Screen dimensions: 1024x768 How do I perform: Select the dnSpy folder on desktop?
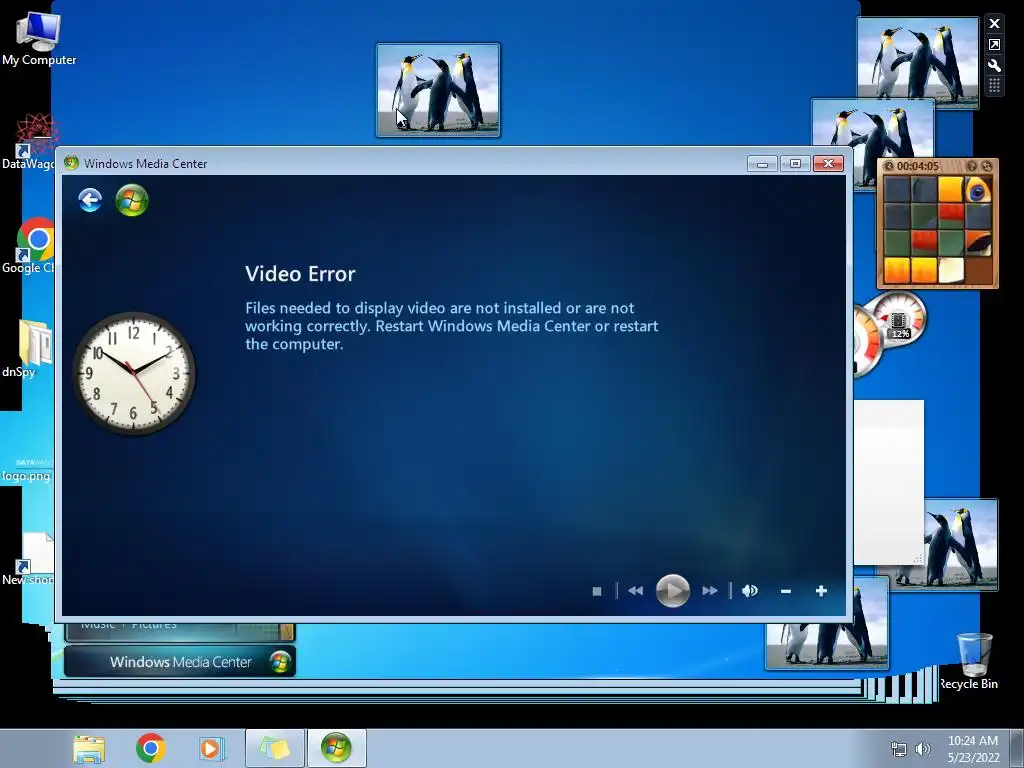(x=27, y=349)
